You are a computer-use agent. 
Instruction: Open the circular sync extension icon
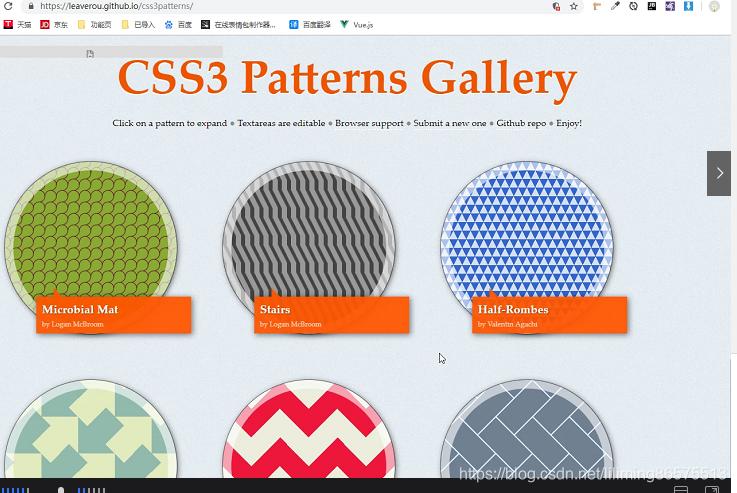634,6
